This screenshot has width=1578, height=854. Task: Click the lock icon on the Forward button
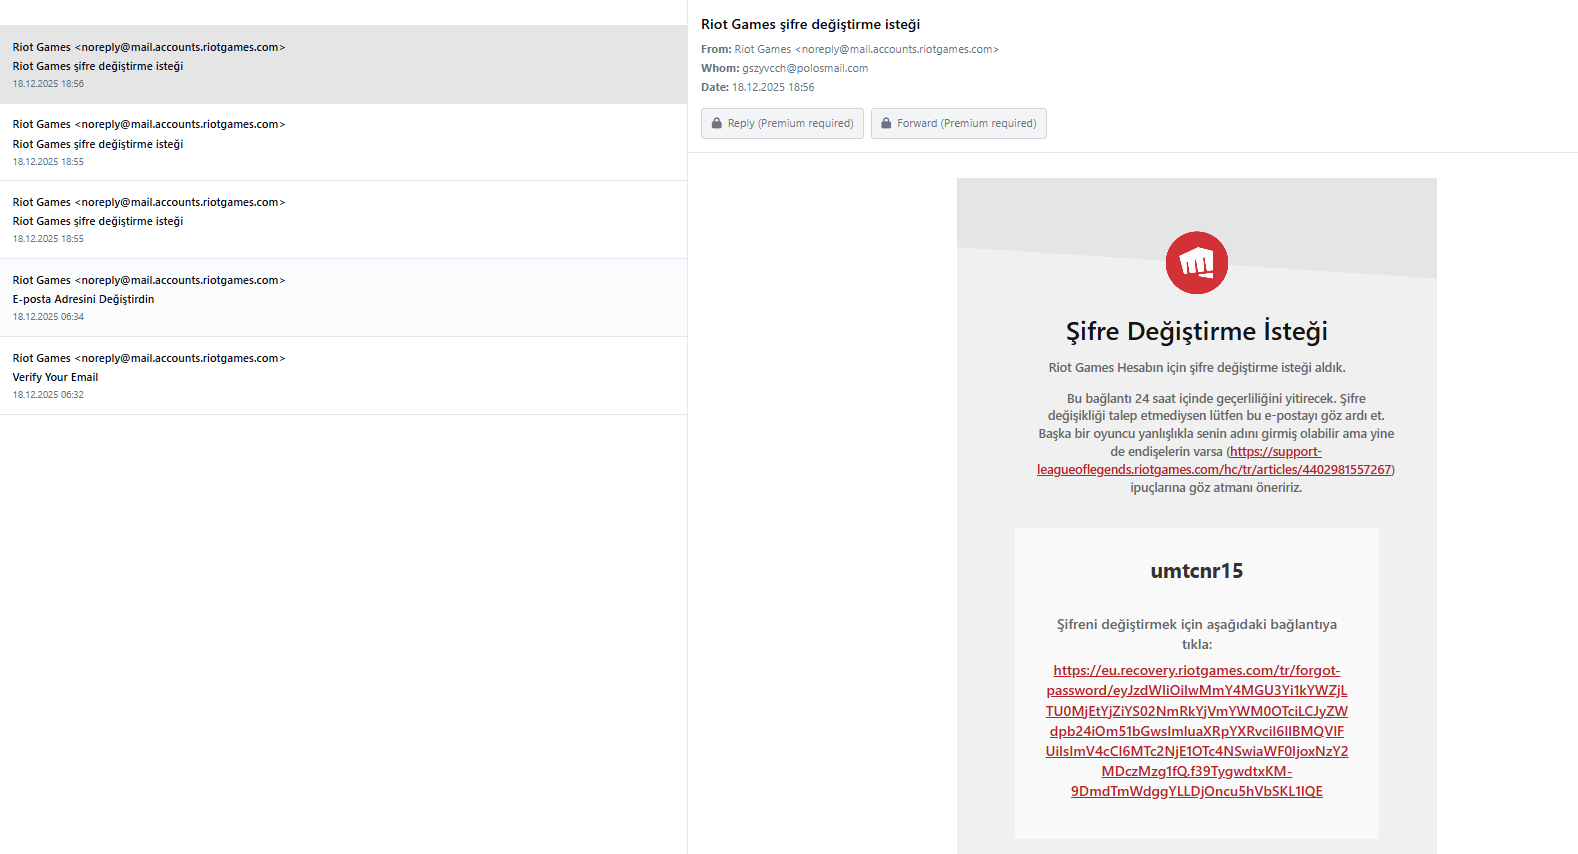[x=886, y=123]
